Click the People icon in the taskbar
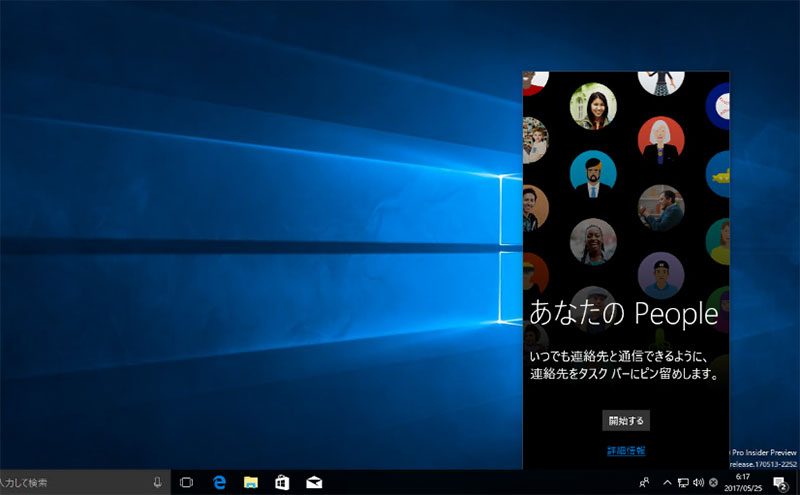The height and width of the screenshot is (495, 800). (644, 482)
